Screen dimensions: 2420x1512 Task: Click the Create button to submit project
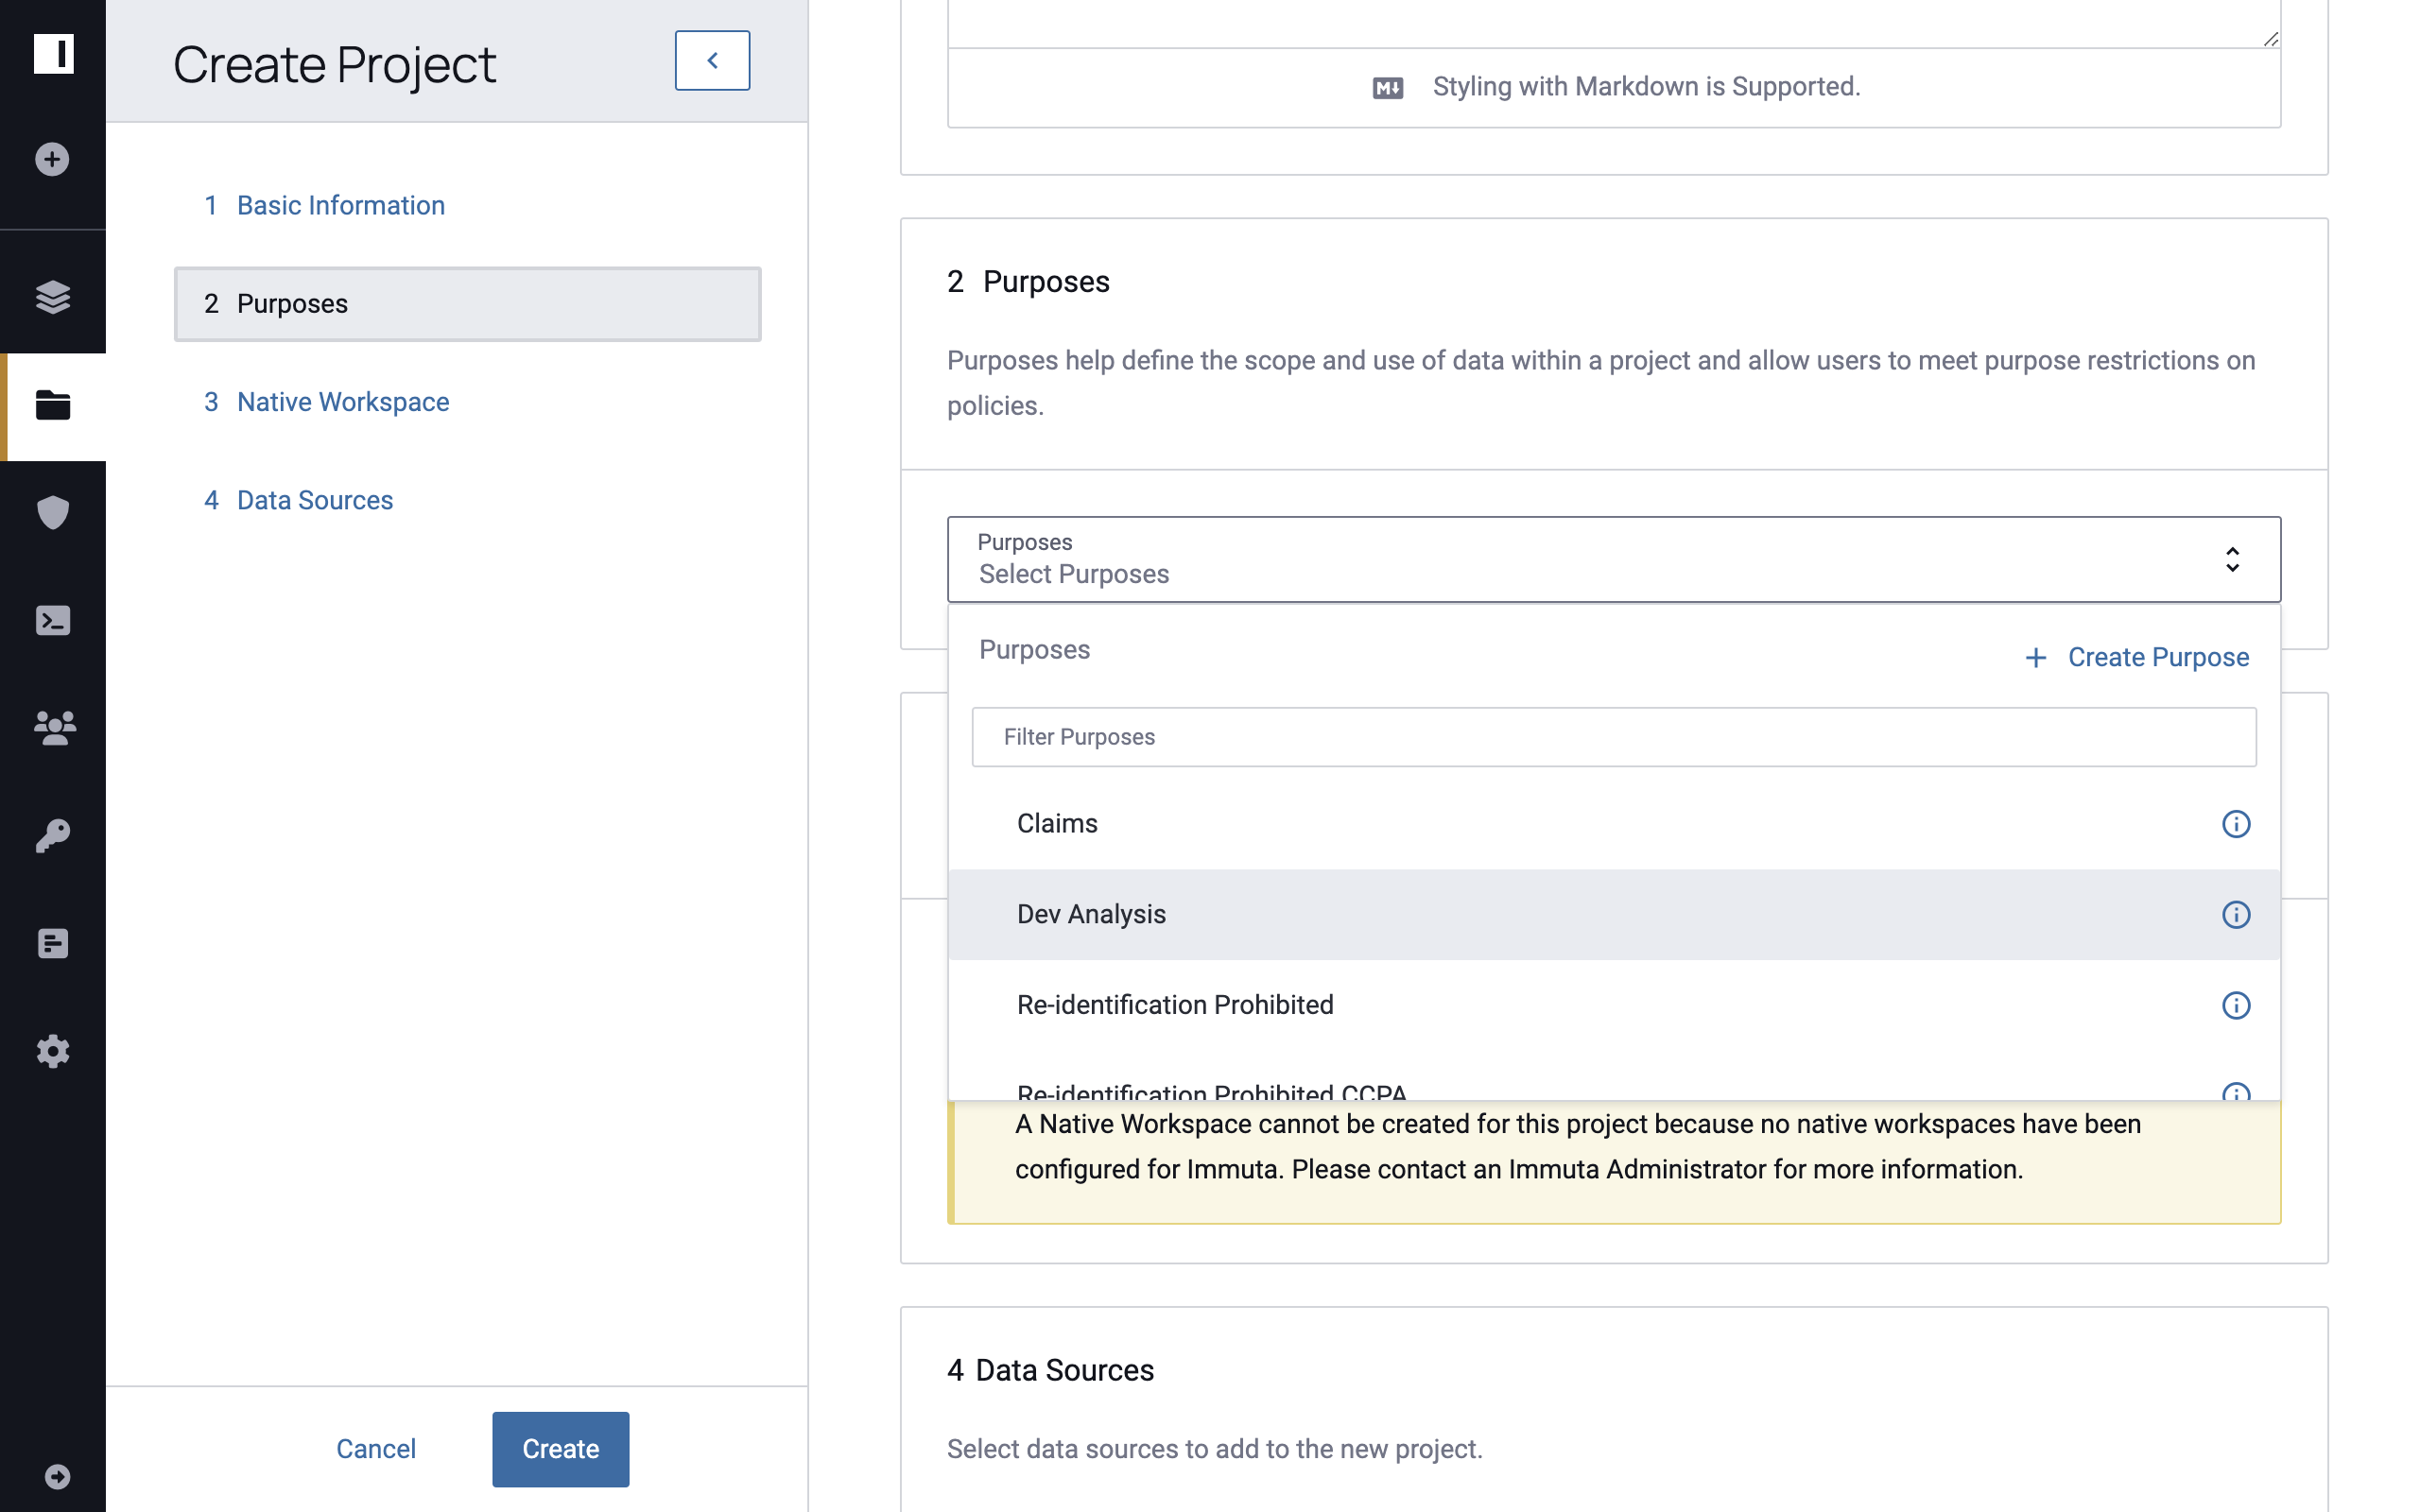click(x=560, y=1448)
